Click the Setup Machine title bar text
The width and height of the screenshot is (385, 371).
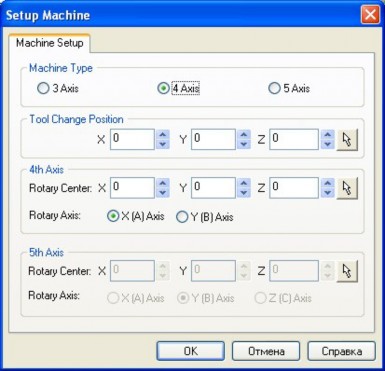click(48, 15)
